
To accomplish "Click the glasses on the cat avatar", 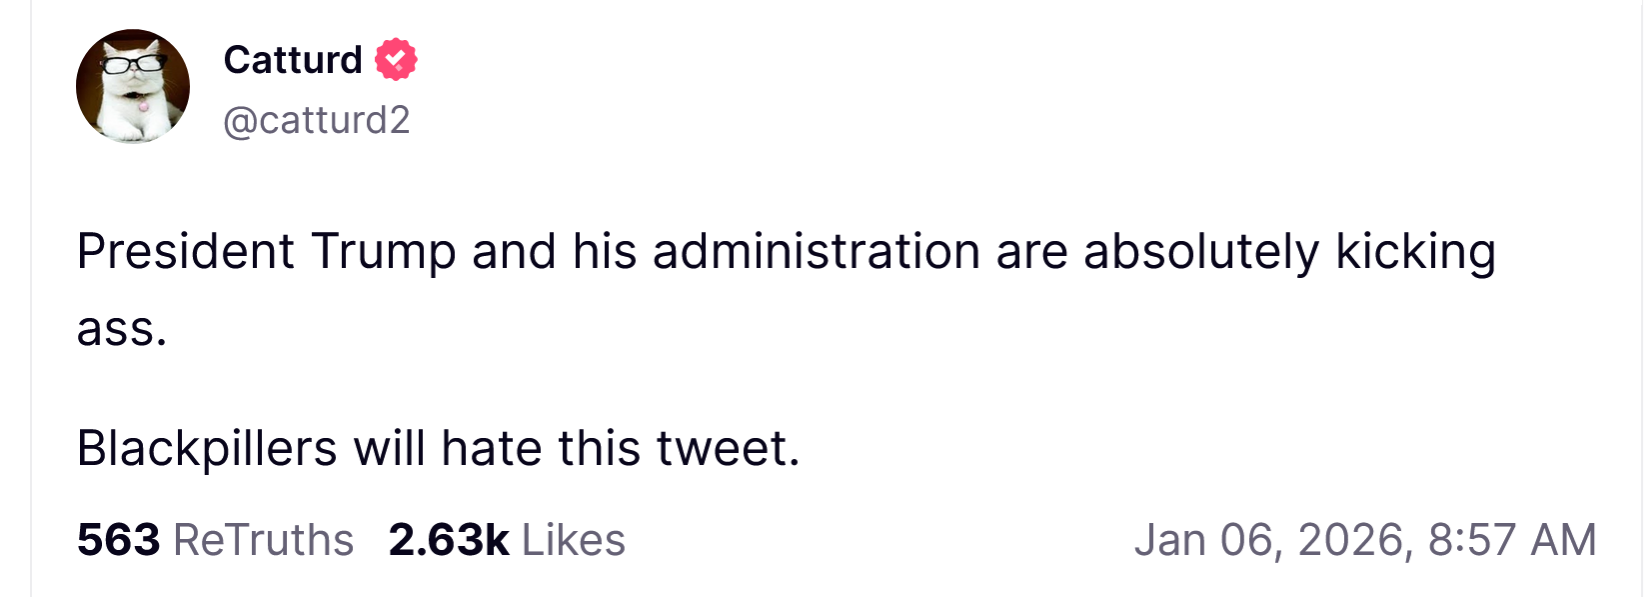I will (133, 64).
